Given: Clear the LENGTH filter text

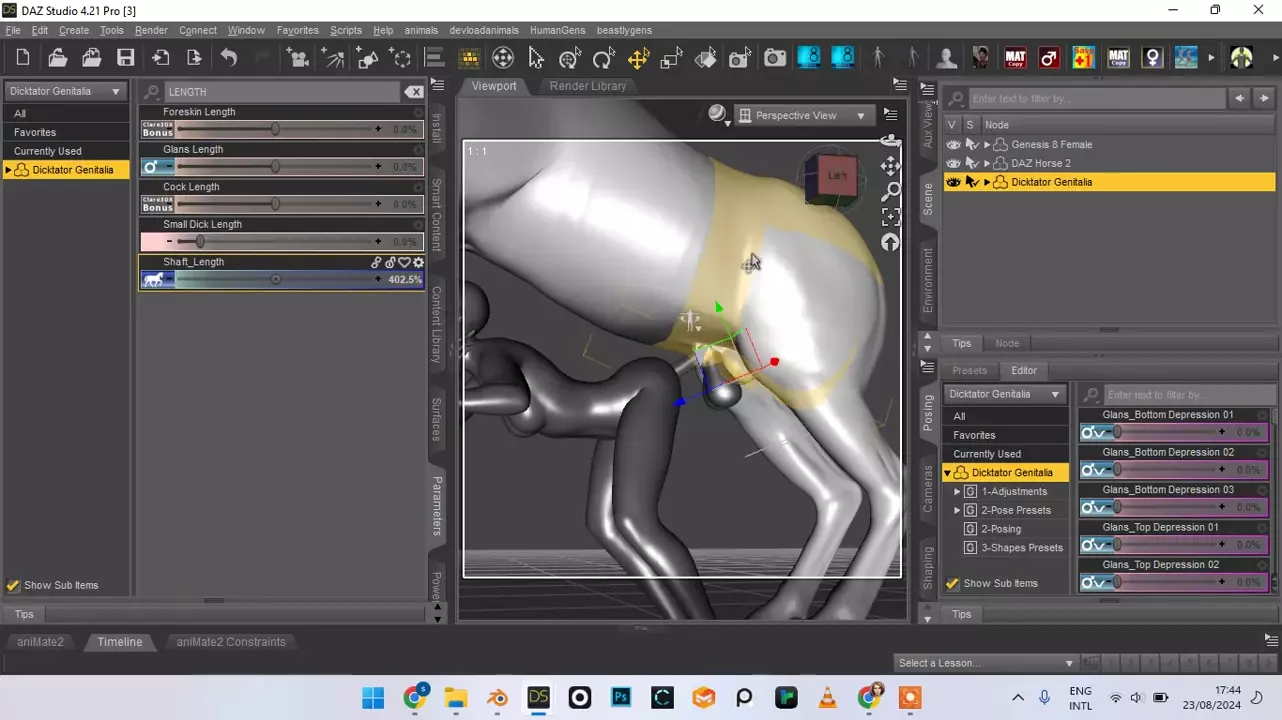Looking at the screenshot, I should 414,92.
